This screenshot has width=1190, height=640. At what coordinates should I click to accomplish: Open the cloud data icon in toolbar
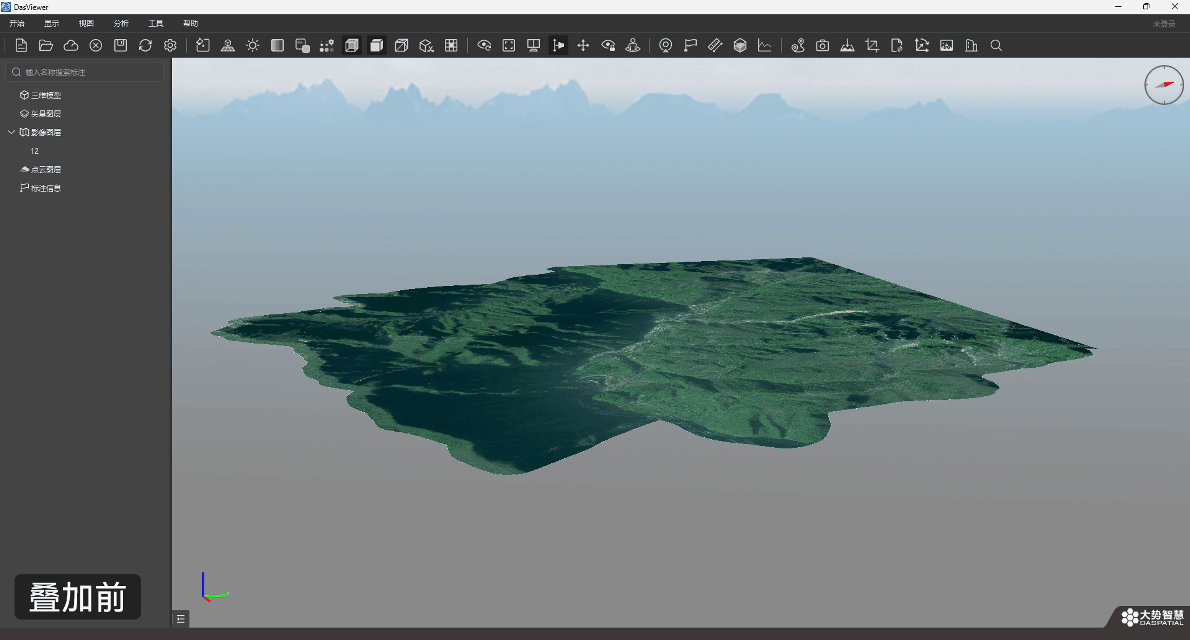point(71,46)
